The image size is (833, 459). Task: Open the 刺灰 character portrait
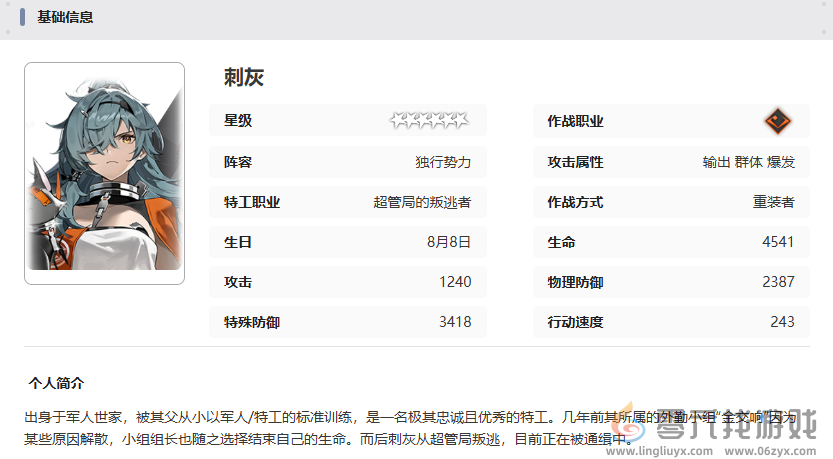coord(104,173)
